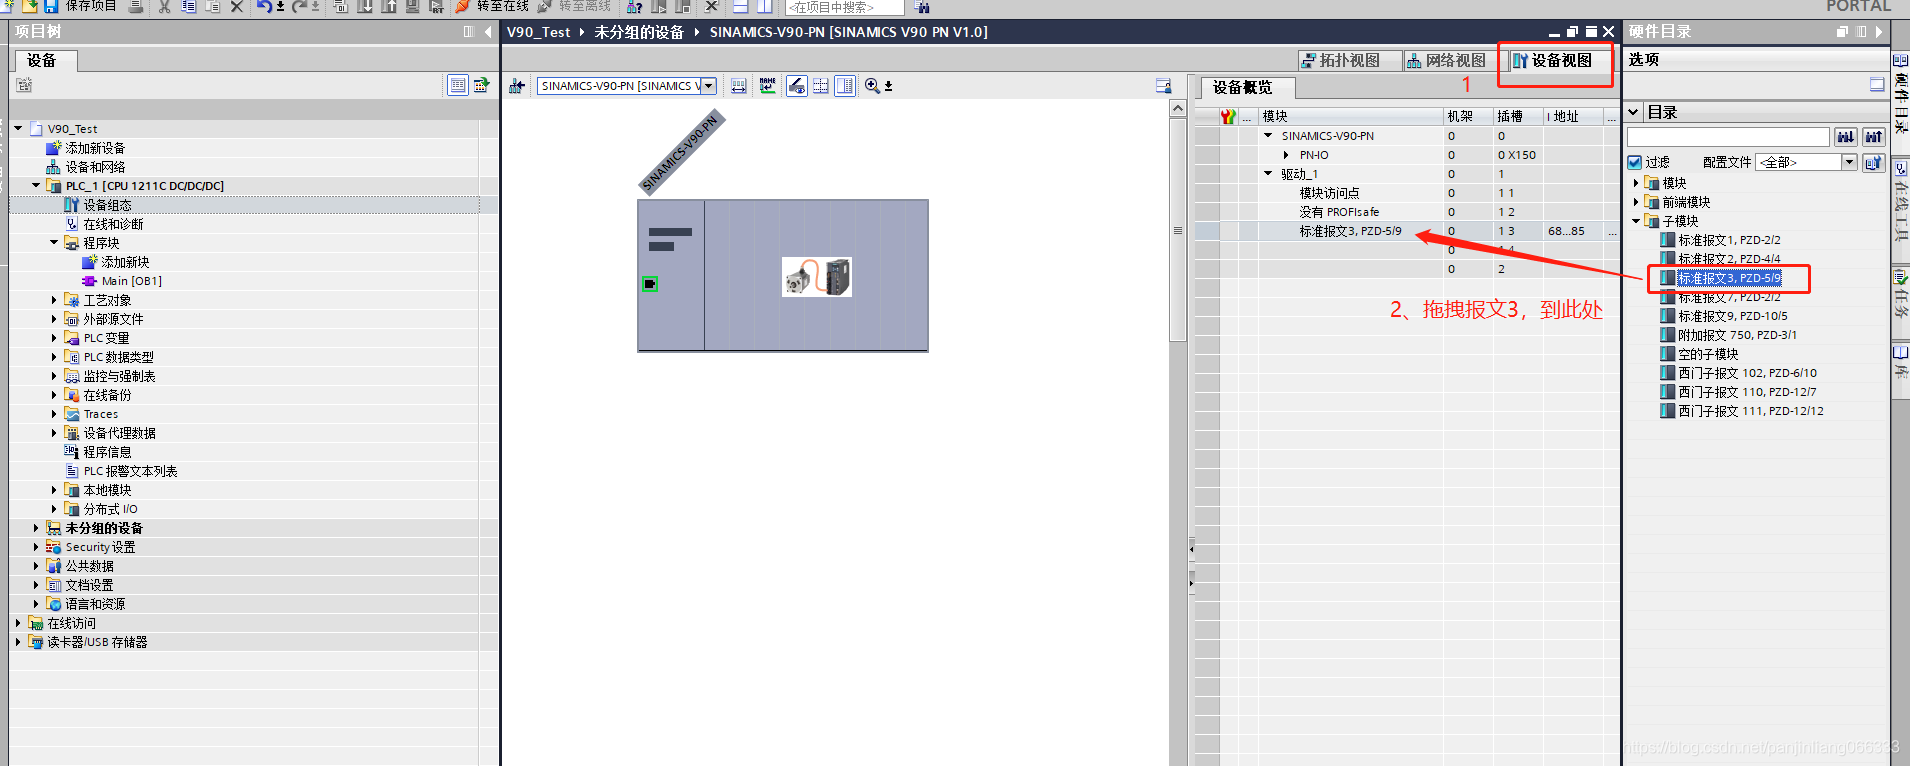Select 设备组态 under PLC_1
Image resolution: width=1910 pixels, height=766 pixels.
pos(107,205)
